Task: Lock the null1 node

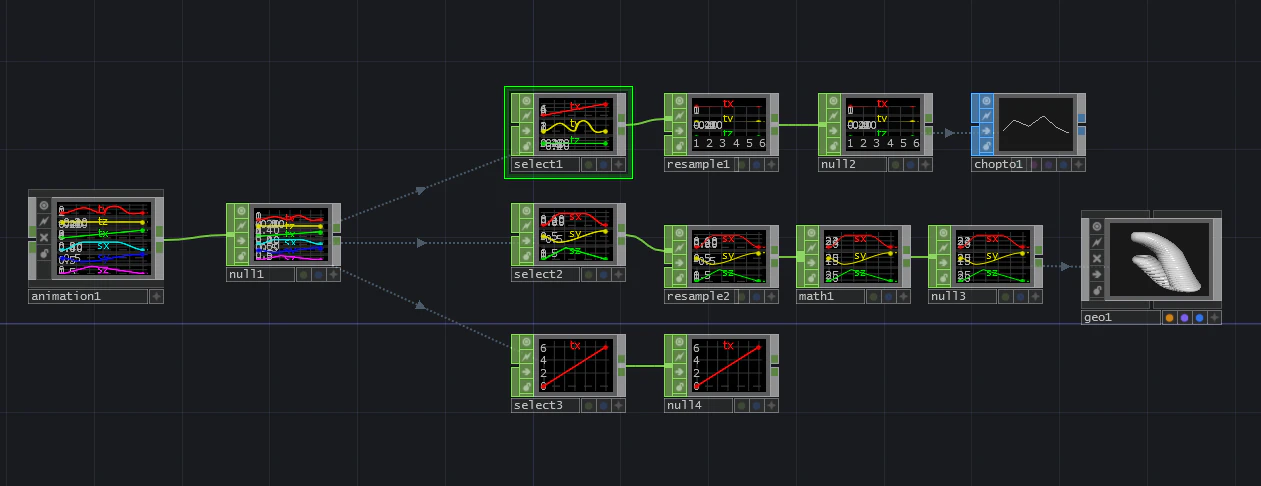Action: click(x=242, y=256)
